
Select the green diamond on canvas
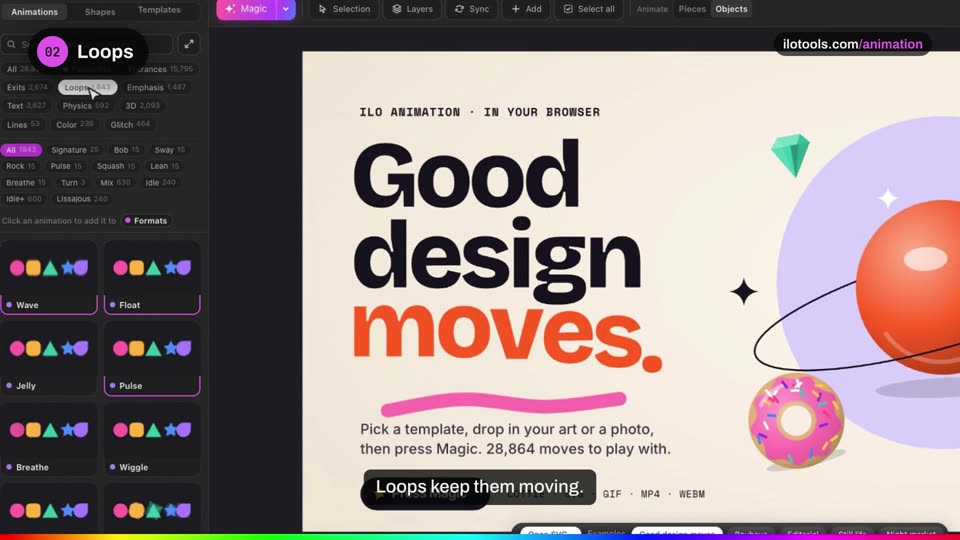(x=790, y=155)
